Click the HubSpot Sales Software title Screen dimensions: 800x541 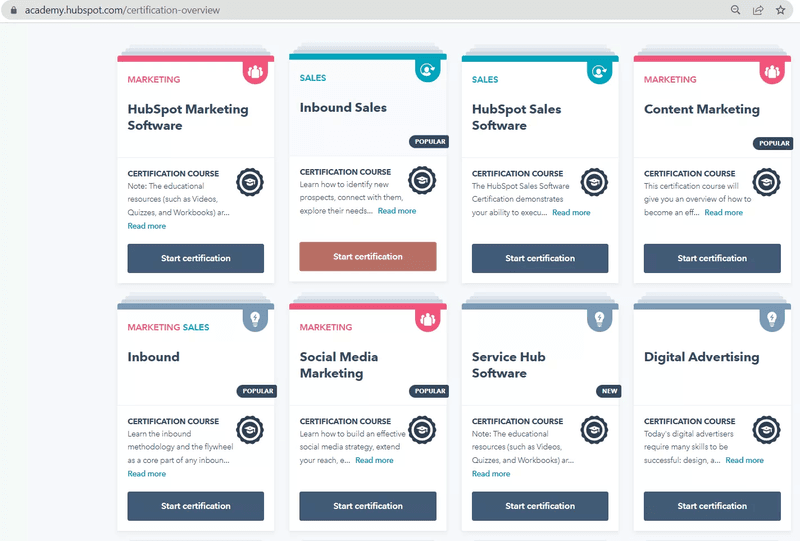[x=516, y=117]
